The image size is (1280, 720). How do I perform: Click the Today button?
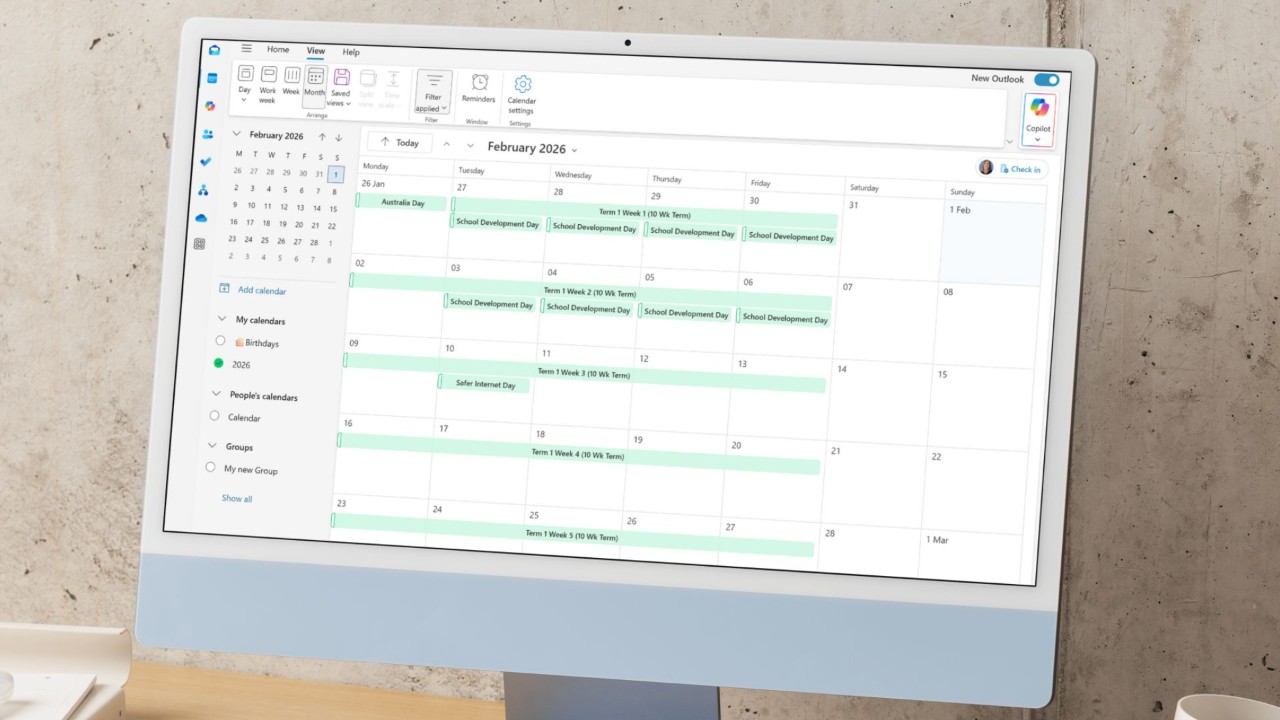[399, 142]
